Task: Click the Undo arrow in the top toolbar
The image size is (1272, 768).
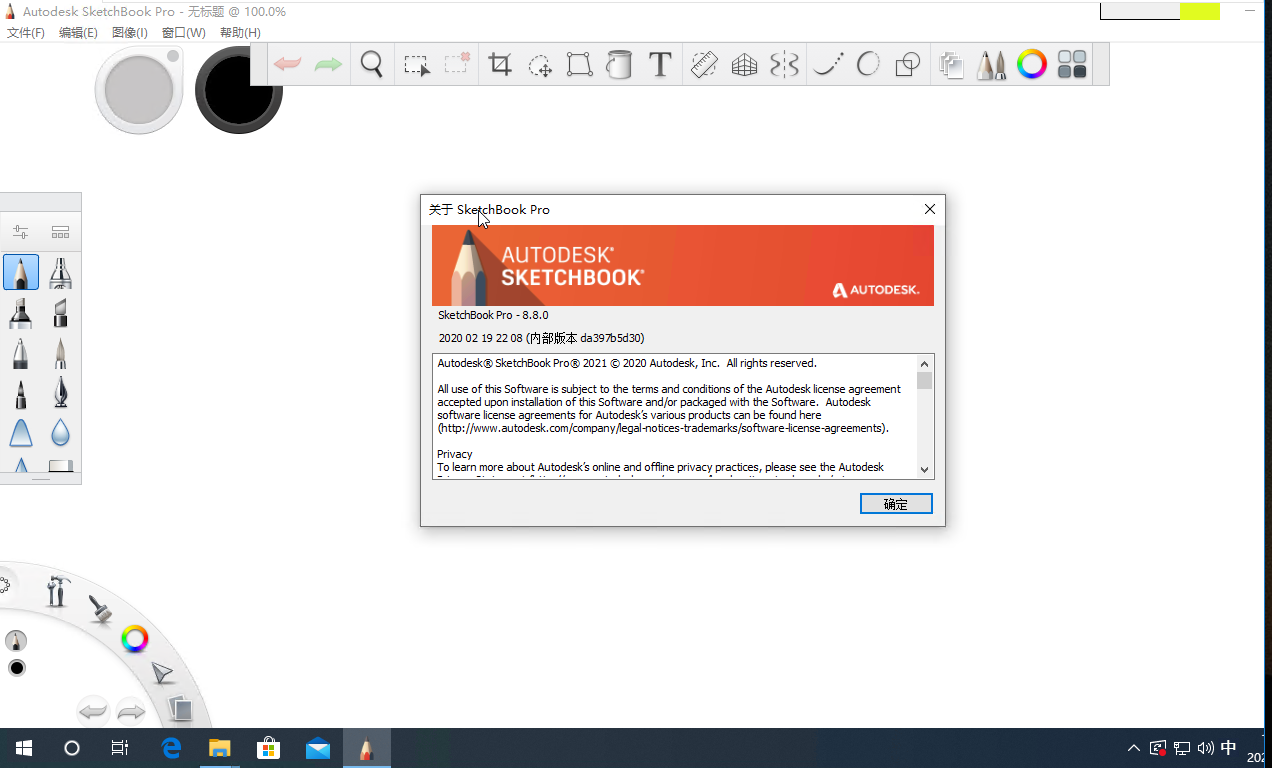Action: pos(288,65)
